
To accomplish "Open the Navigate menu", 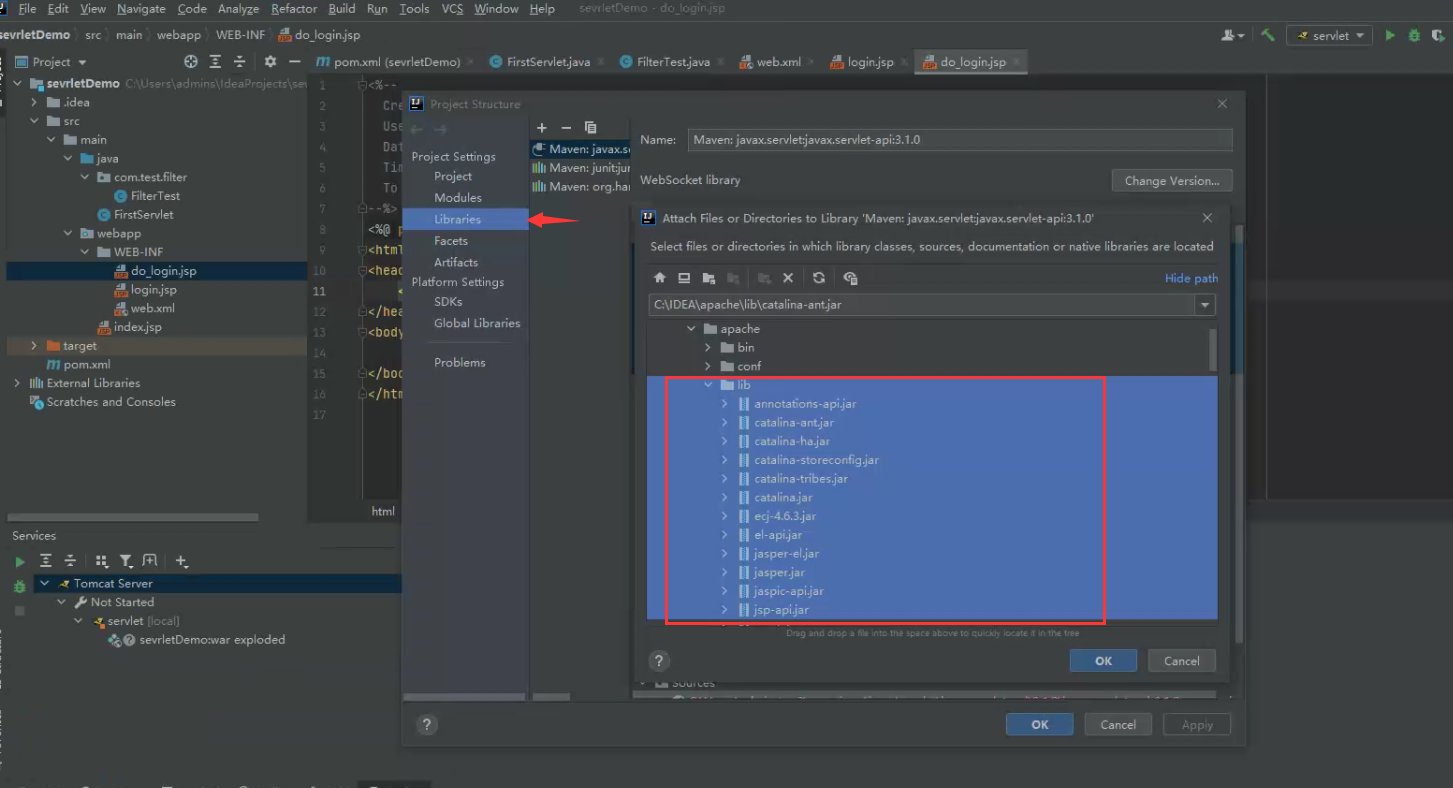I will (x=141, y=8).
